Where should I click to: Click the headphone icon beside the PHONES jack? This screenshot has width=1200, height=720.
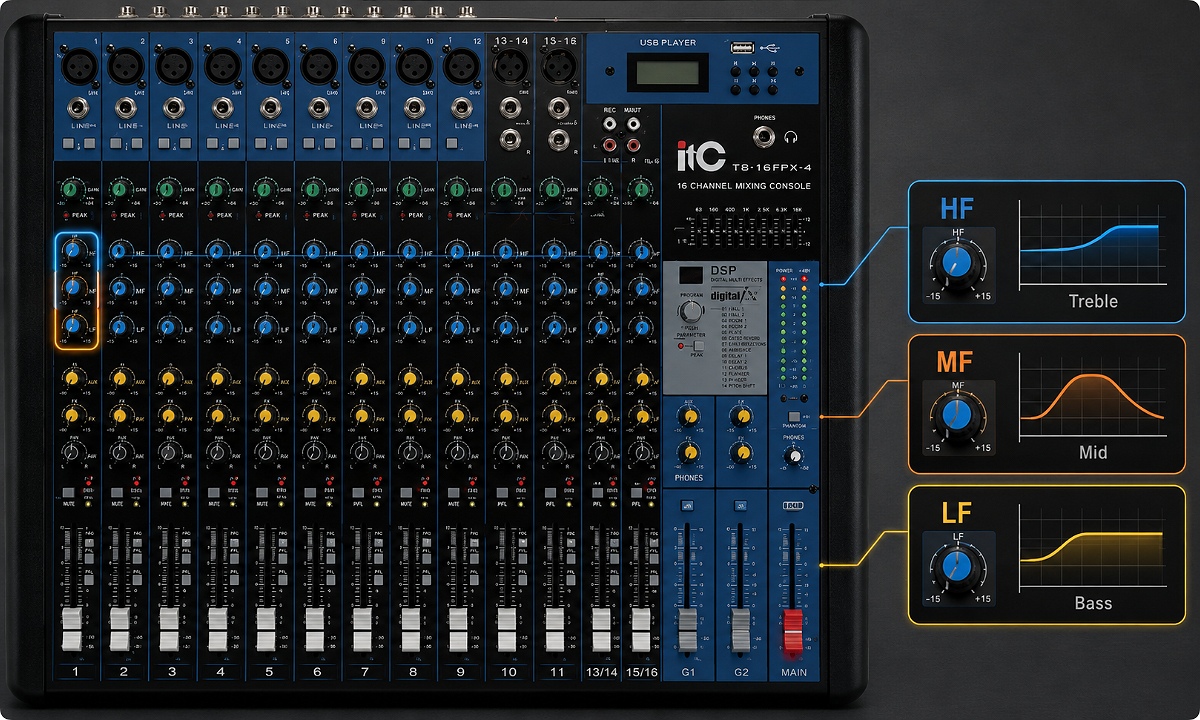(x=791, y=137)
